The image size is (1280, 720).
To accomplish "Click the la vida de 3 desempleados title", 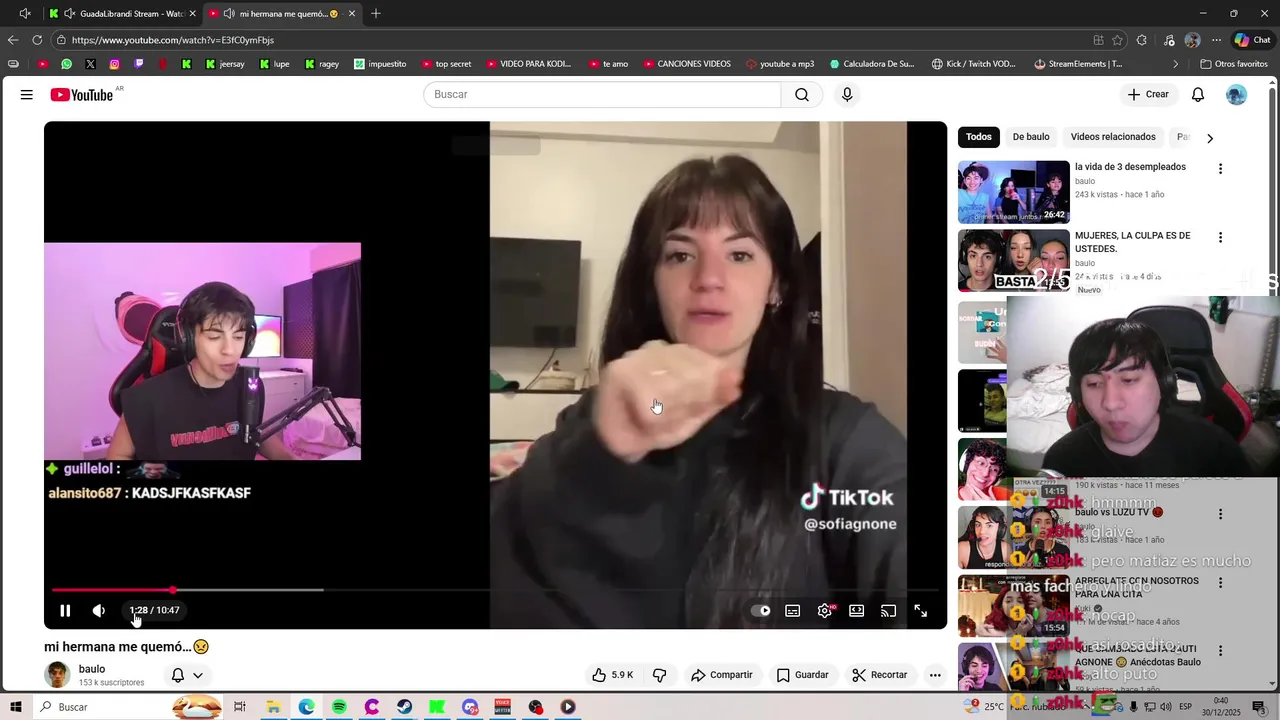I will (x=1130, y=167).
